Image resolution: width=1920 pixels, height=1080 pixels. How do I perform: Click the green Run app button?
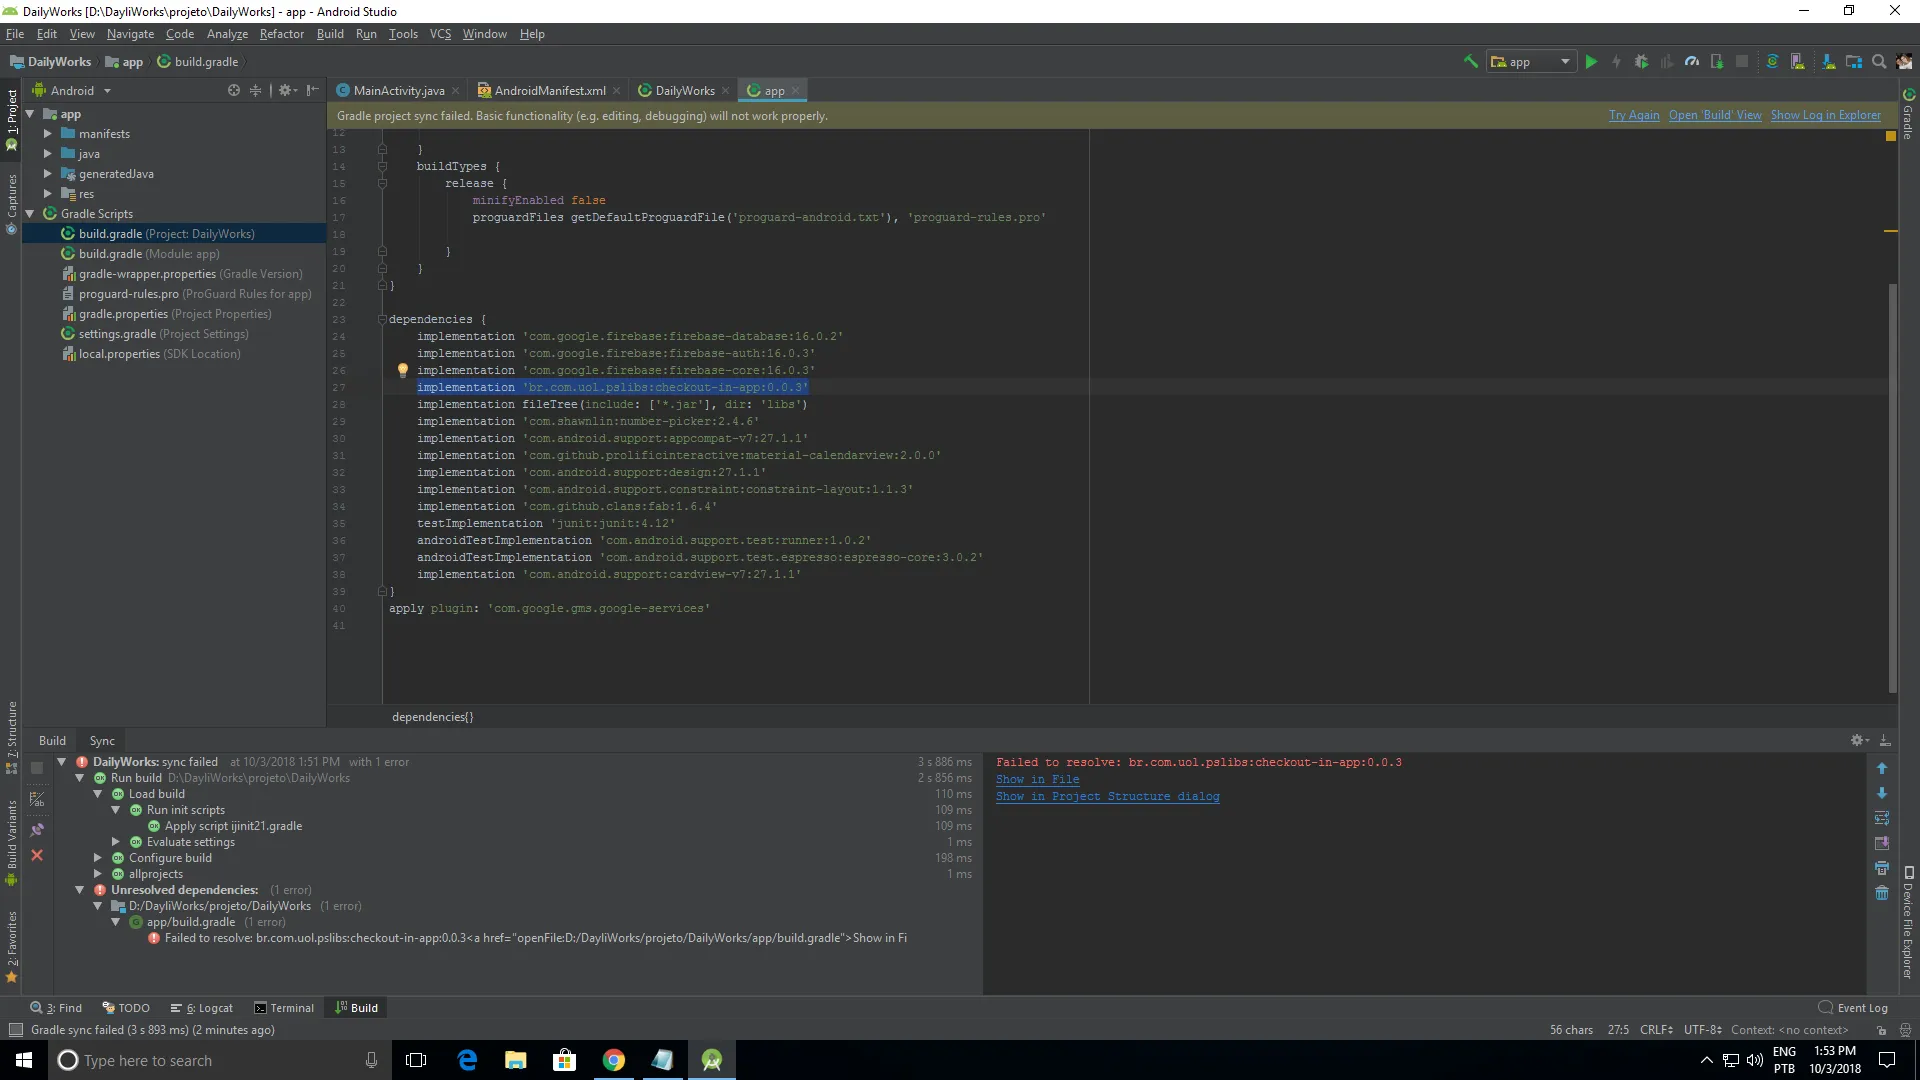tap(1591, 62)
